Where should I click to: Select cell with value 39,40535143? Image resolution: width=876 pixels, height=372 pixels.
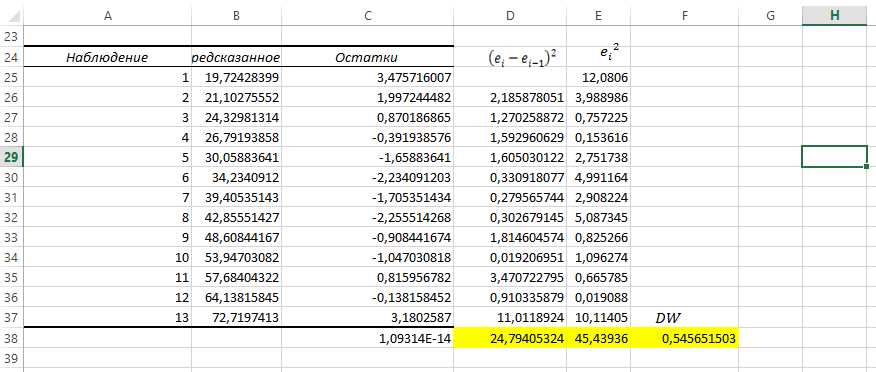(x=236, y=197)
